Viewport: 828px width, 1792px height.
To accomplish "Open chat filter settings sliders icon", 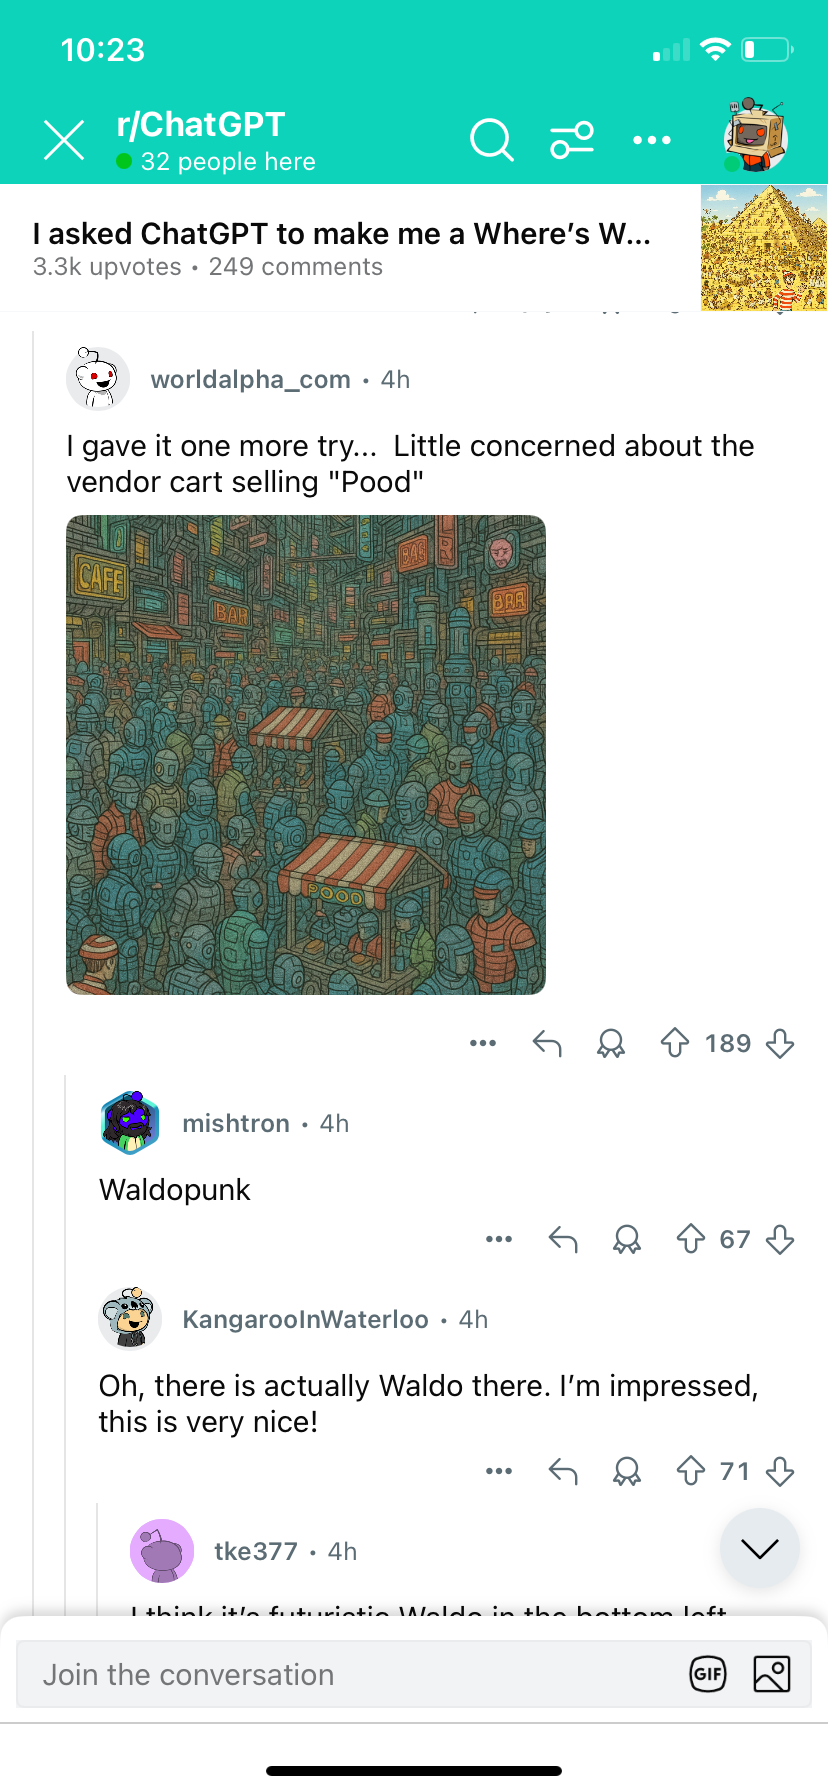I will pyautogui.click(x=572, y=140).
